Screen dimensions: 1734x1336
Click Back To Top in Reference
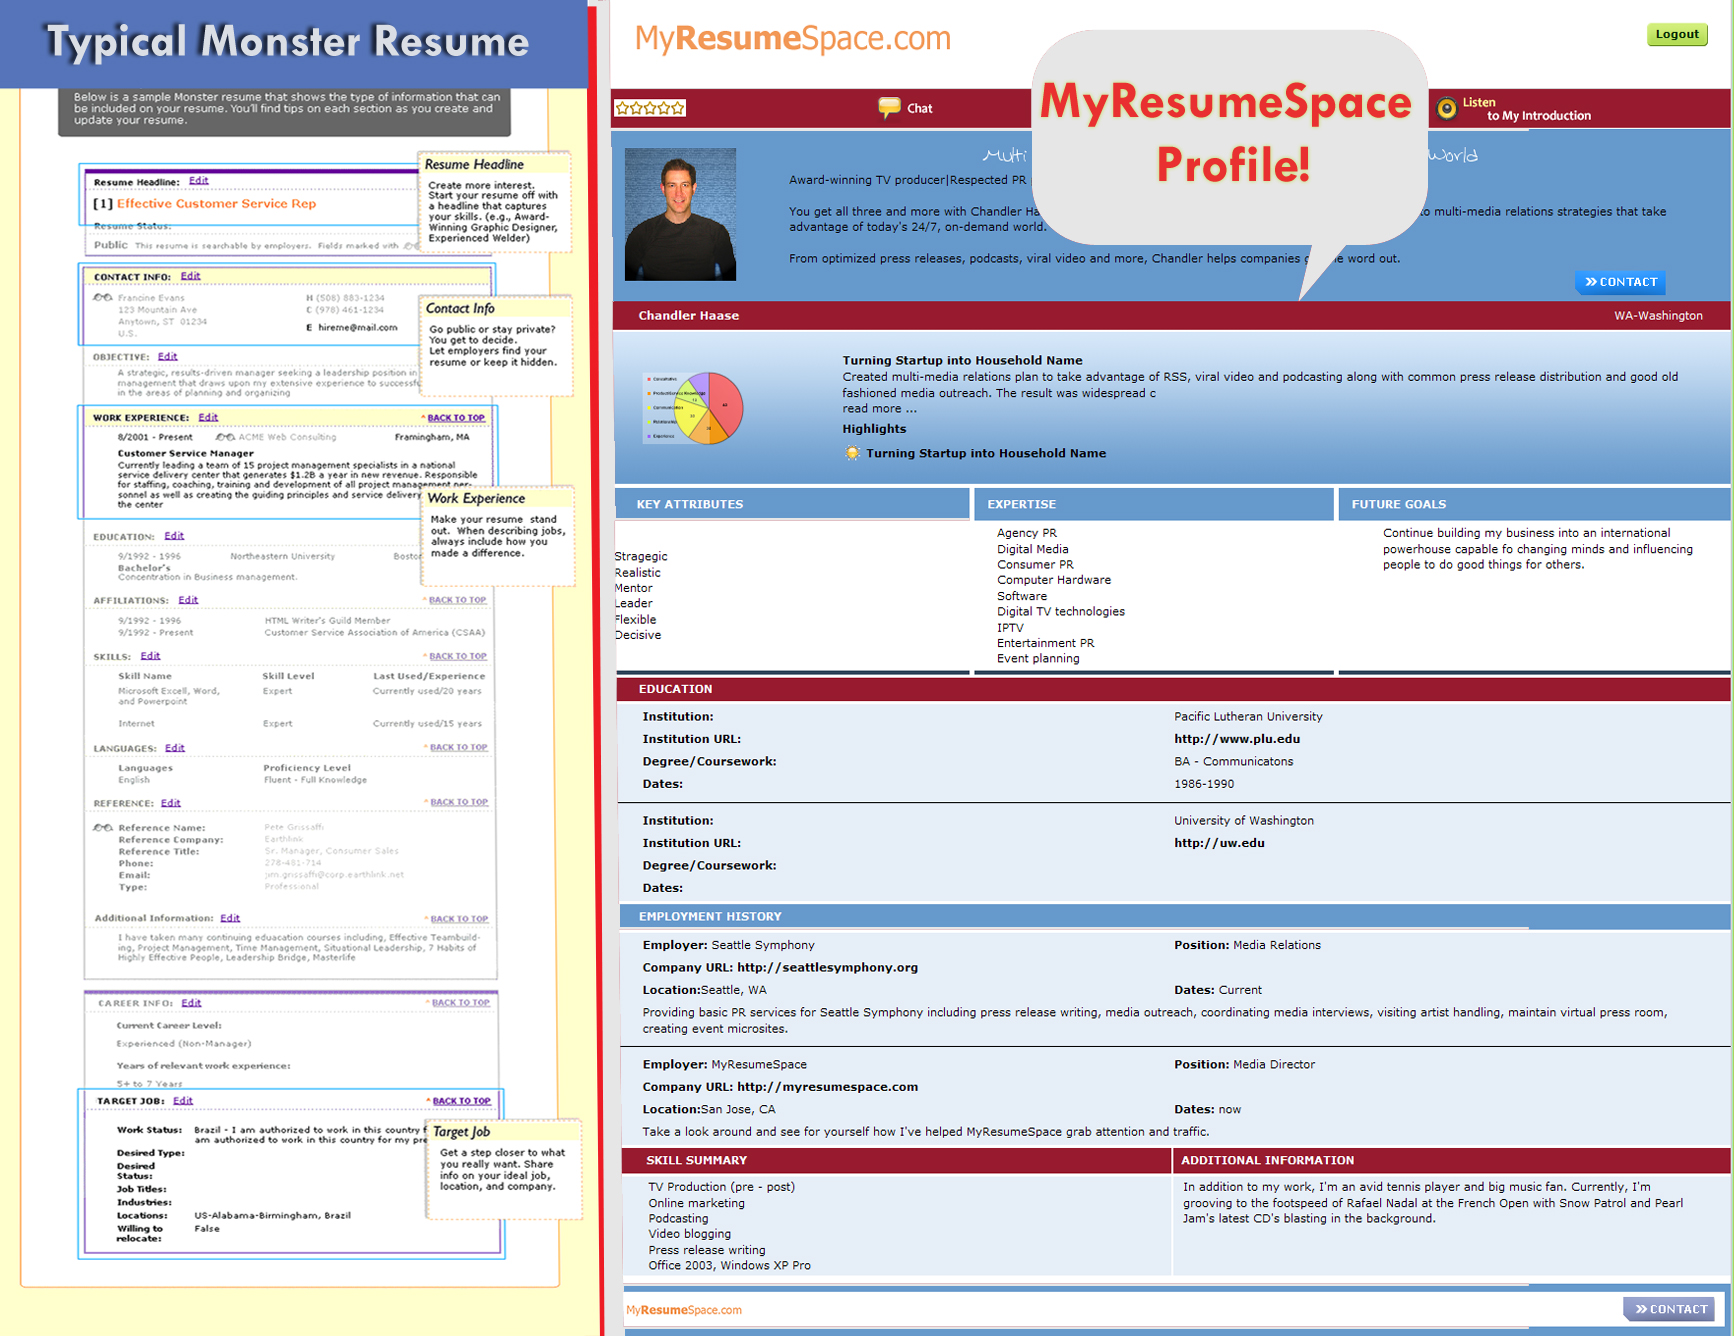point(459,802)
